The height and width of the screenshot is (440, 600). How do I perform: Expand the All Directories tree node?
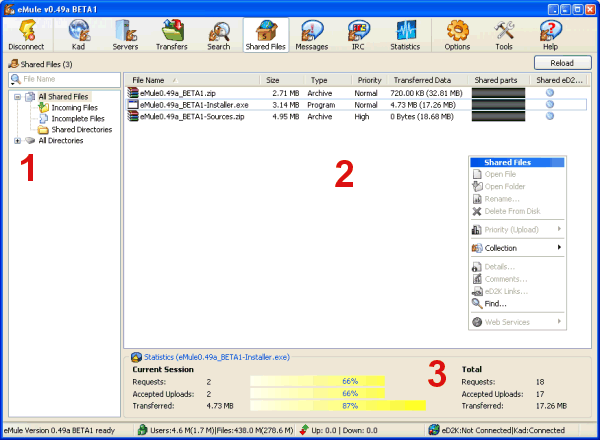17,141
